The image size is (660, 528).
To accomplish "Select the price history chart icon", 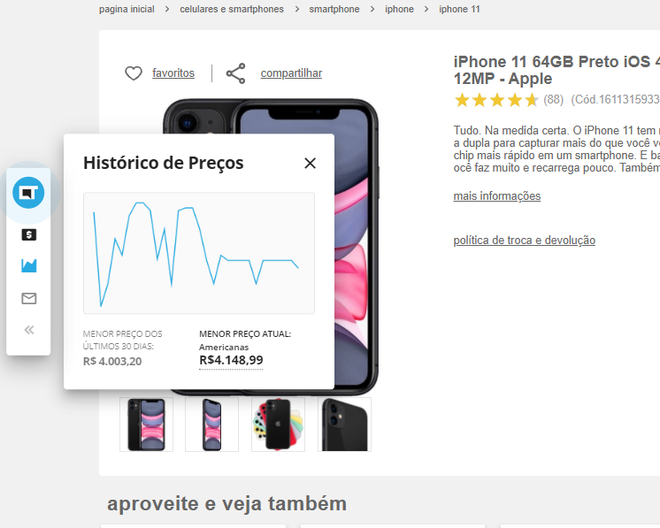I will pyautogui.click(x=29, y=265).
